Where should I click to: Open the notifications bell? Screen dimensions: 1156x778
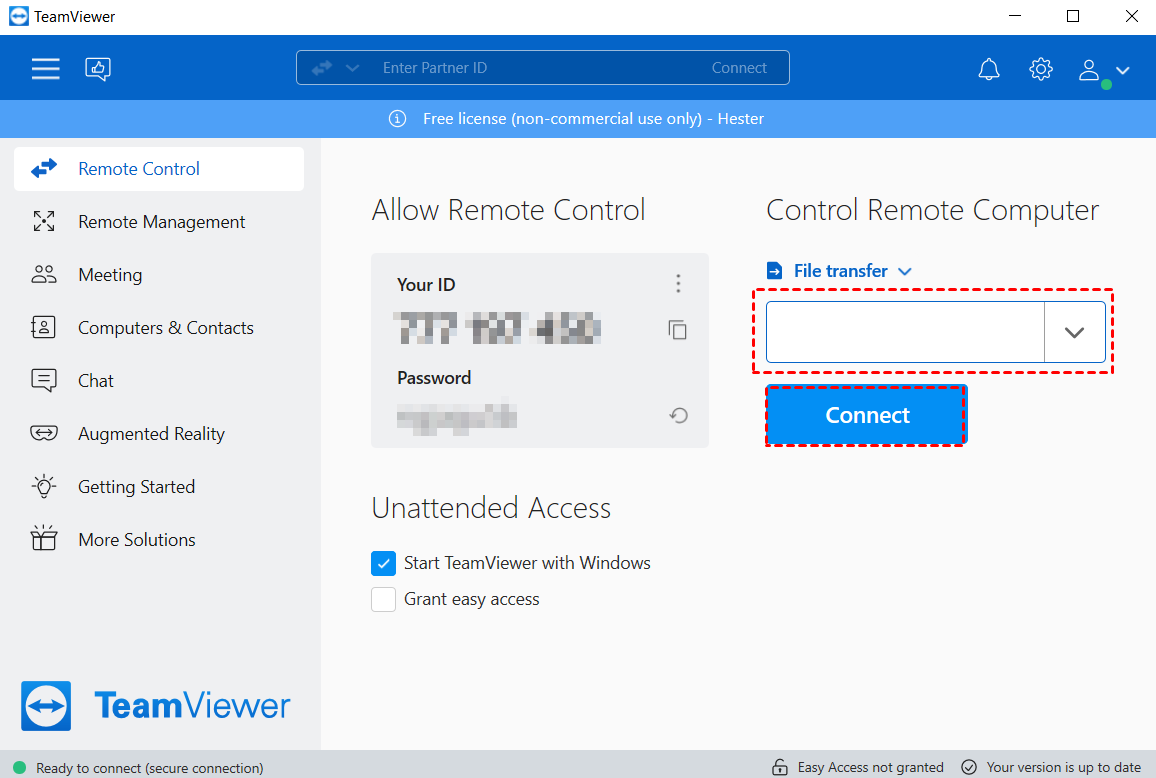point(988,69)
